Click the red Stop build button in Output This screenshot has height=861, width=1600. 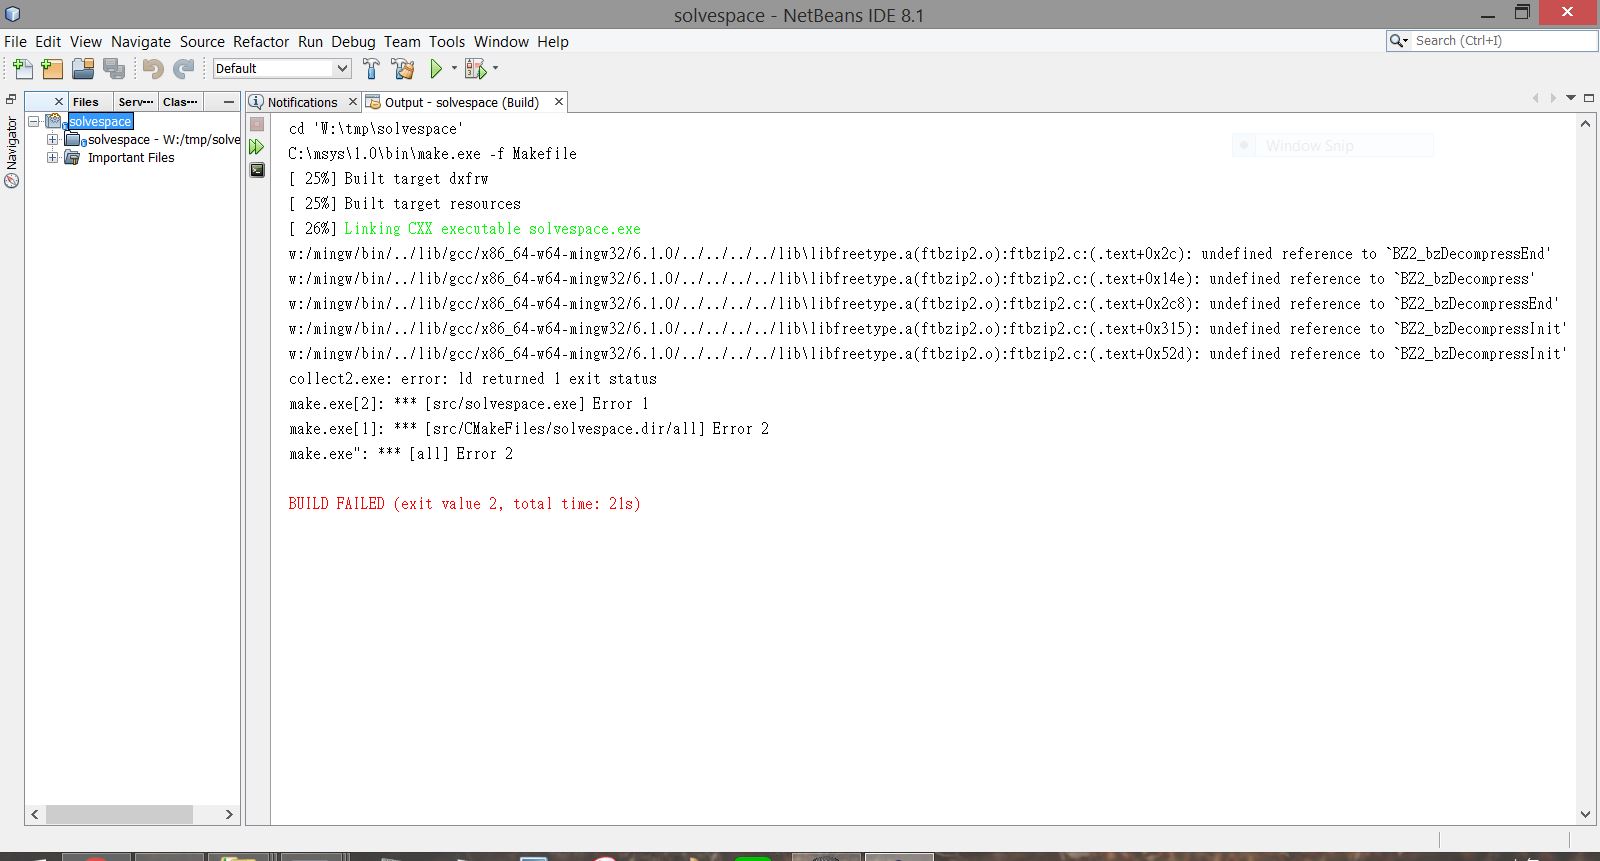257,124
